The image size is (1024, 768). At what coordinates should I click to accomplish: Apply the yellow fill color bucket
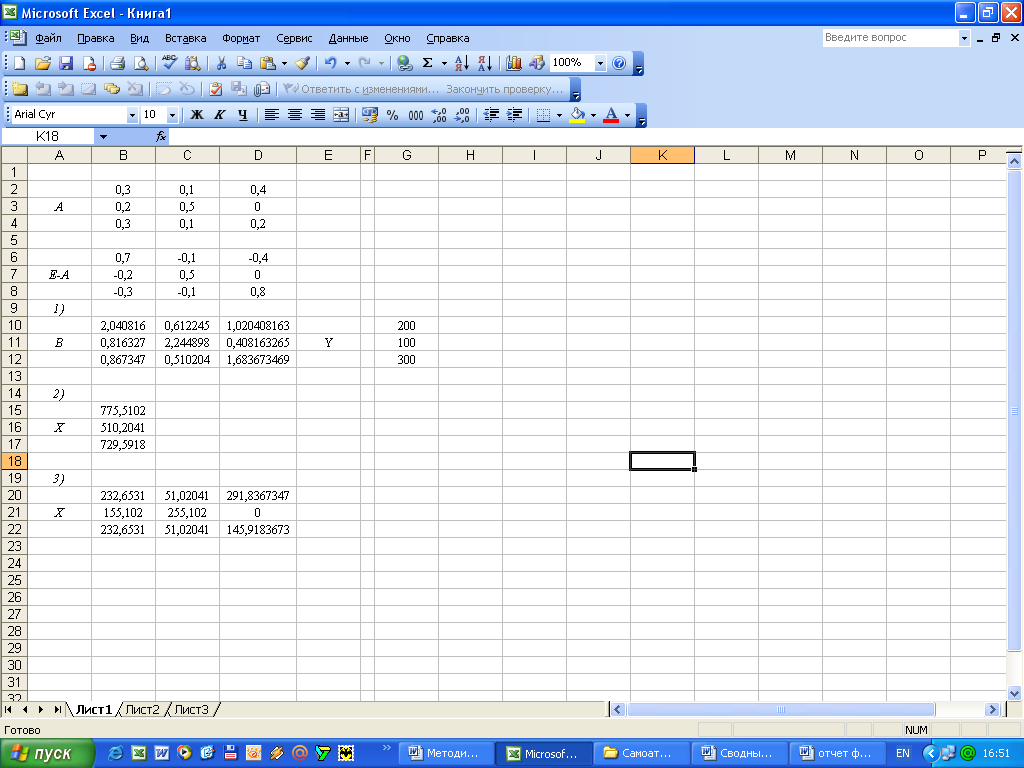coord(577,116)
